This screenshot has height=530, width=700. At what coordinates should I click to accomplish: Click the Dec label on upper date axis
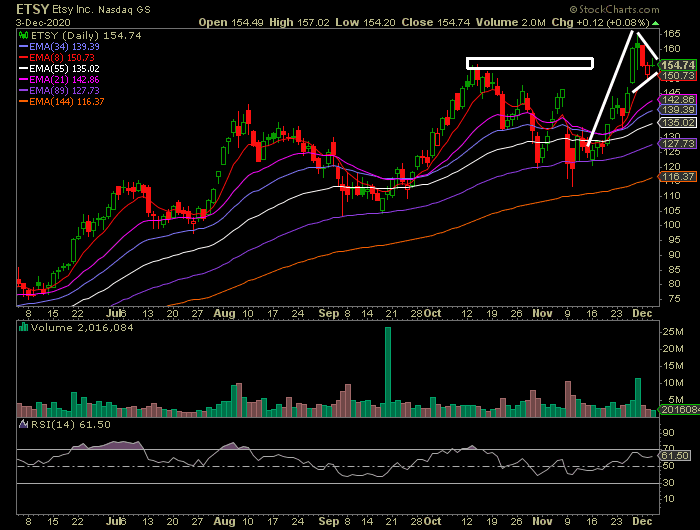tap(642, 313)
